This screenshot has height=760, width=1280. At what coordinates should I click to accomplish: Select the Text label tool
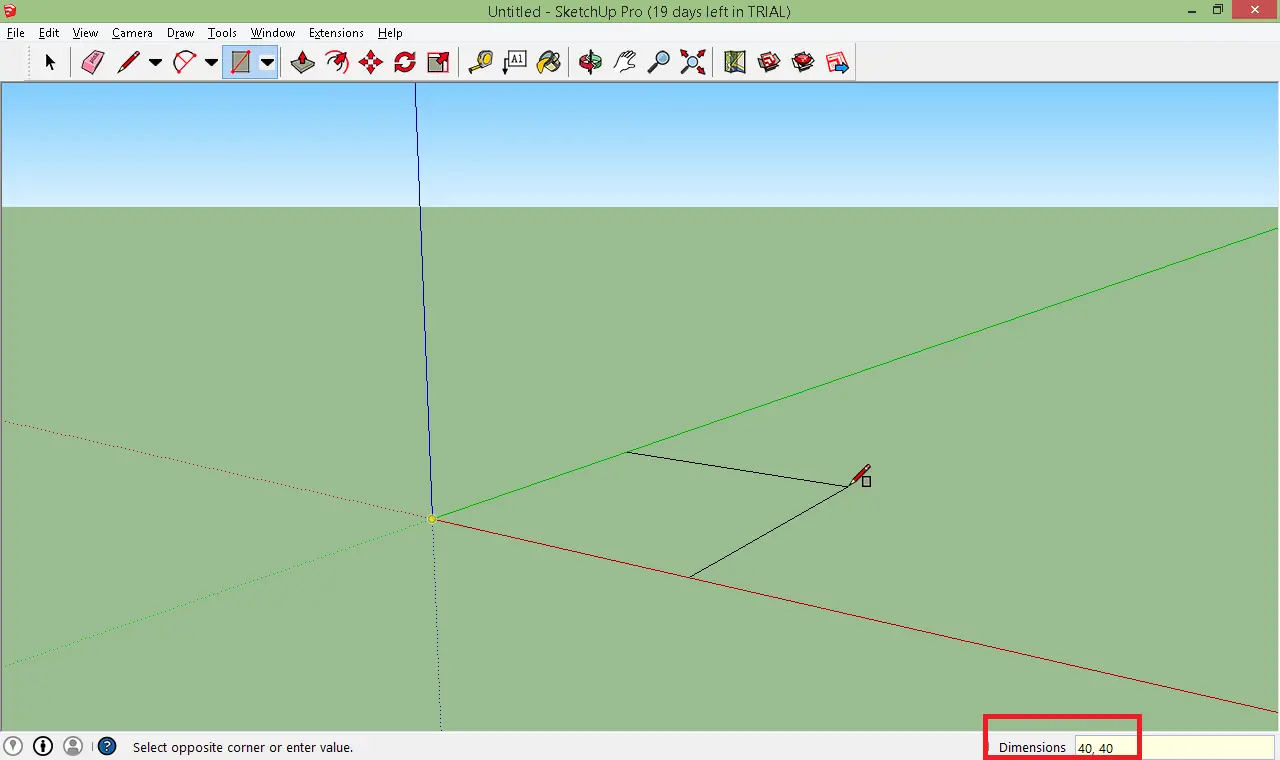[x=514, y=62]
